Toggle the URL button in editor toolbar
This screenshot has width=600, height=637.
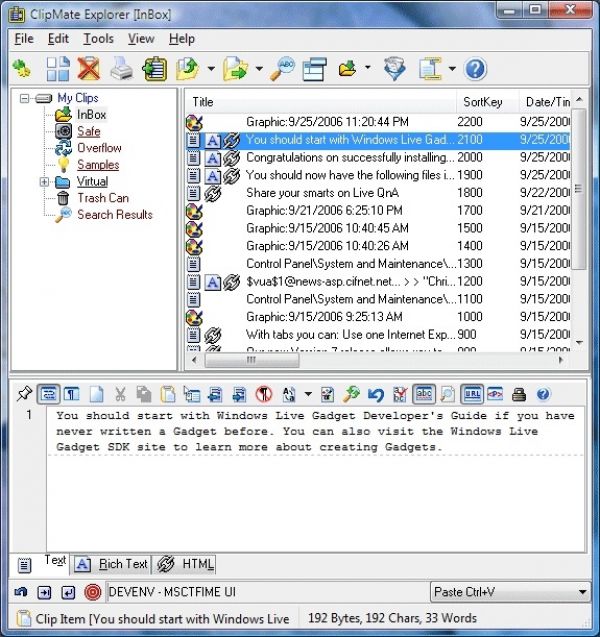click(473, 394)
